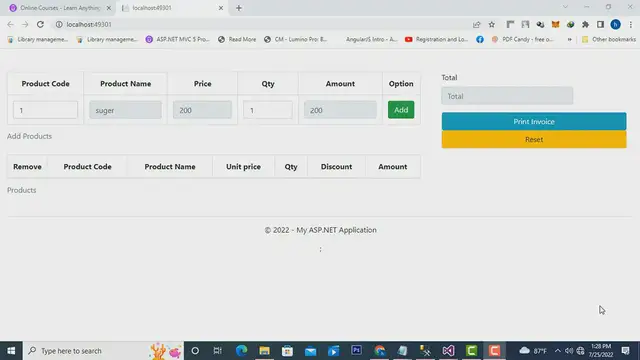640x360 pixels.
Task: Share this page icon
Action: 476,24
